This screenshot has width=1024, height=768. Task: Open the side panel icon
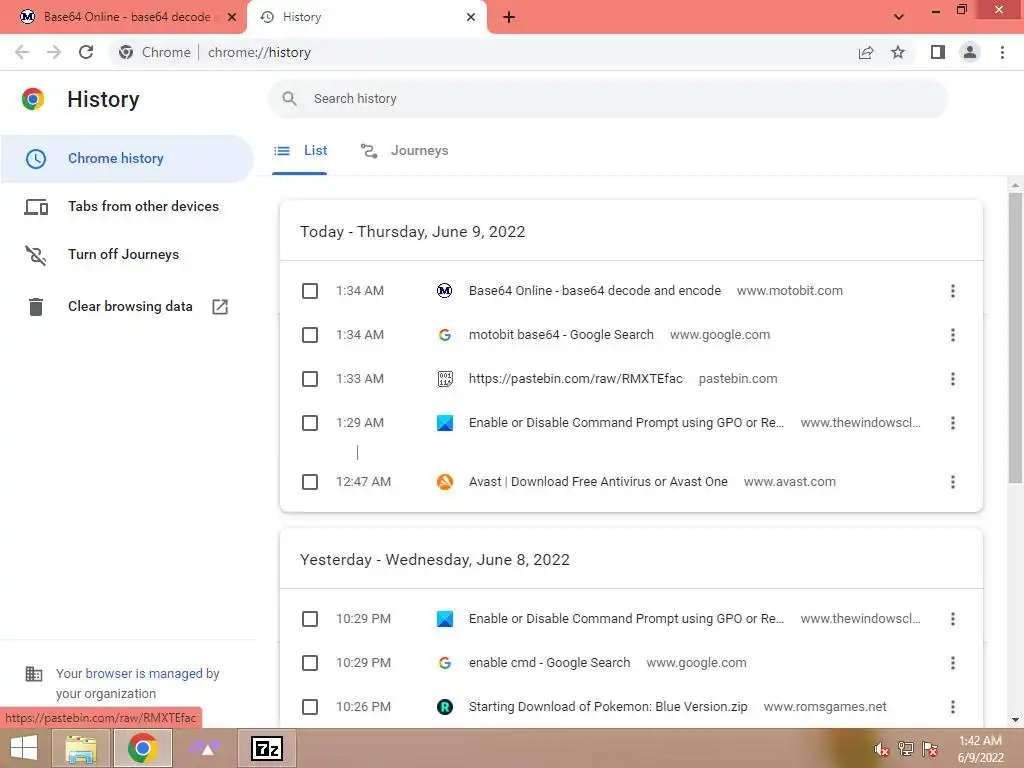938,52
